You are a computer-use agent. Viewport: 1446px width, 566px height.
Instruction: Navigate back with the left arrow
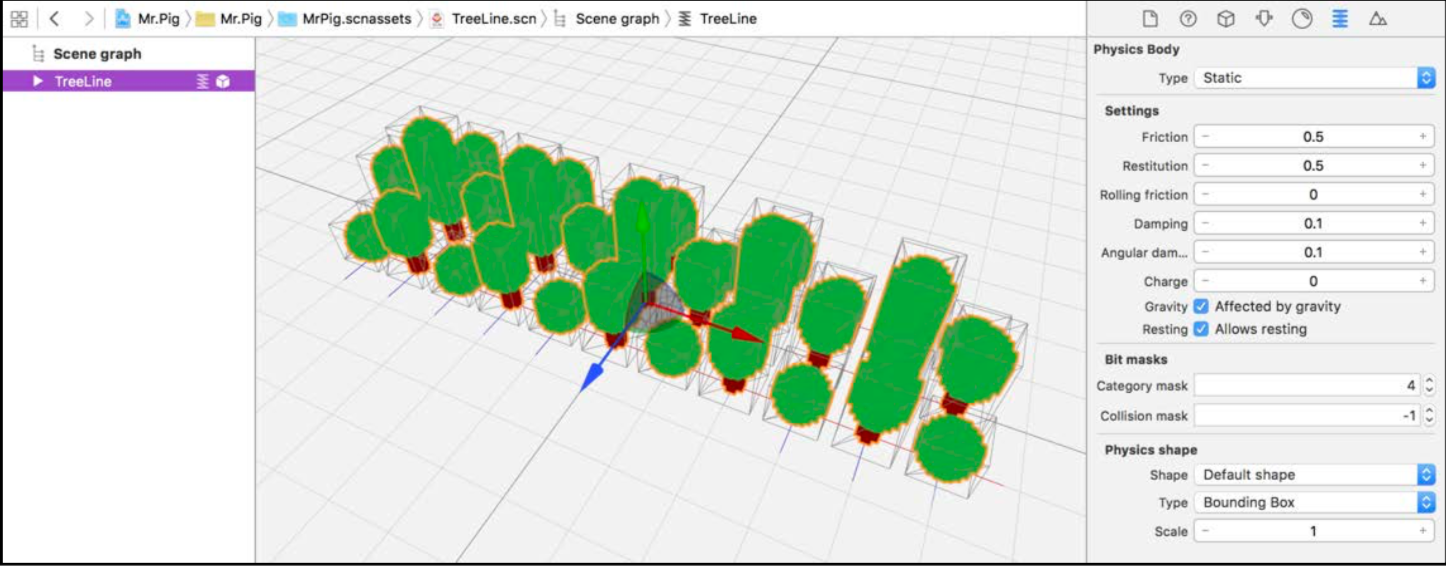coord(54,18)
